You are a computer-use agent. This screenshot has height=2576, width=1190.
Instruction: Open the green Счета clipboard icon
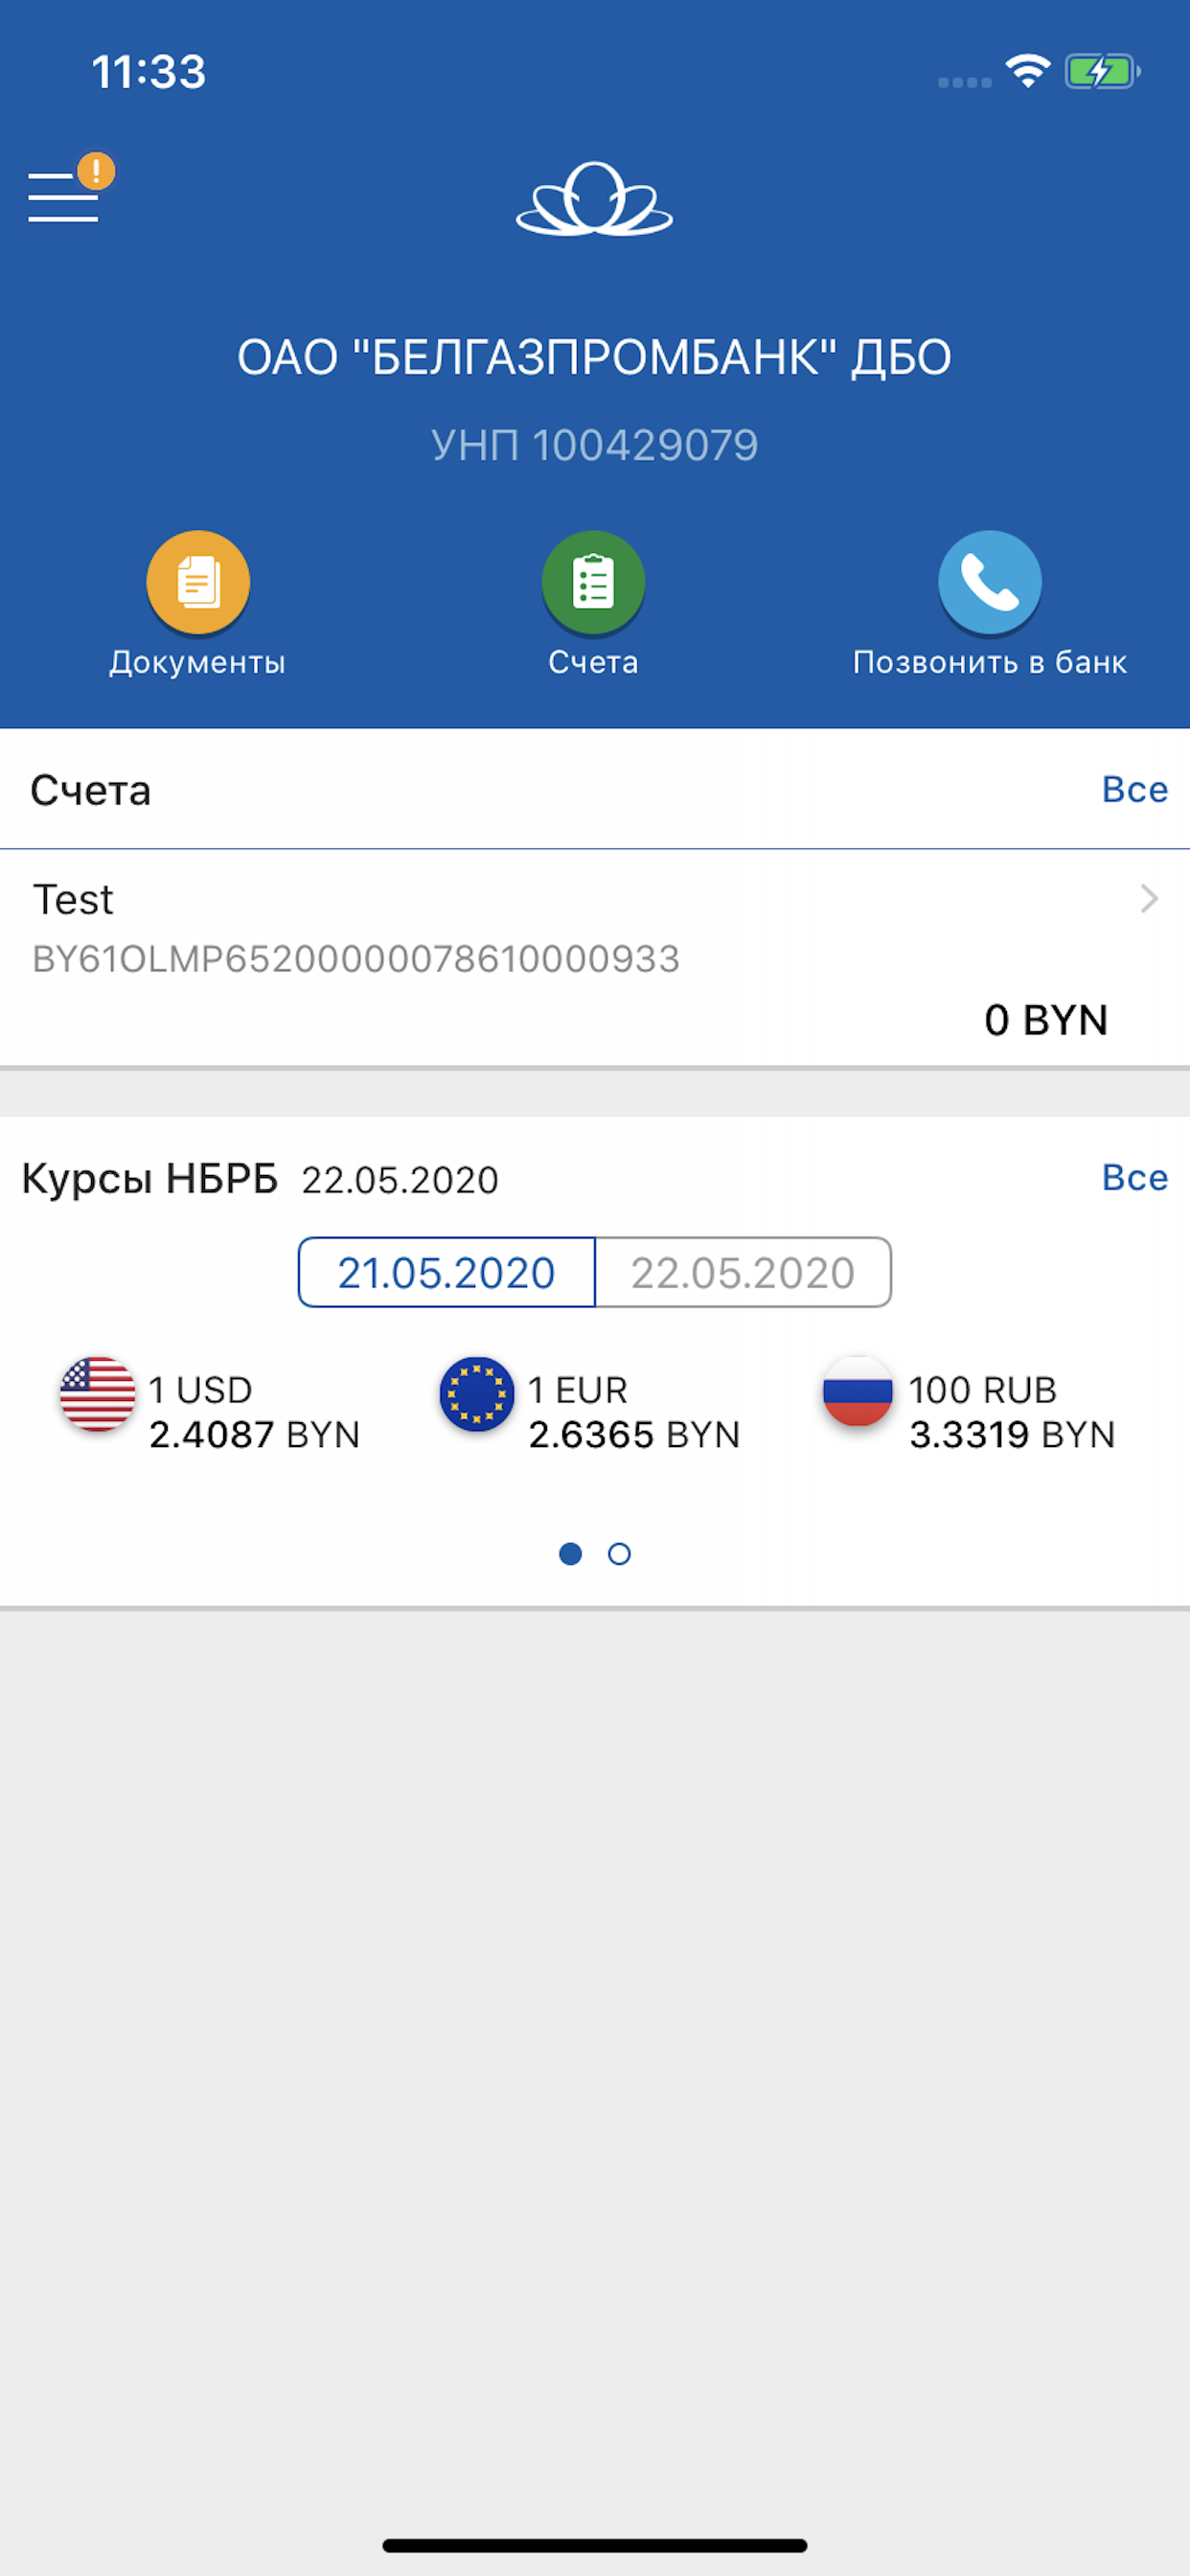pyautogui.click(x=593, y=582)
